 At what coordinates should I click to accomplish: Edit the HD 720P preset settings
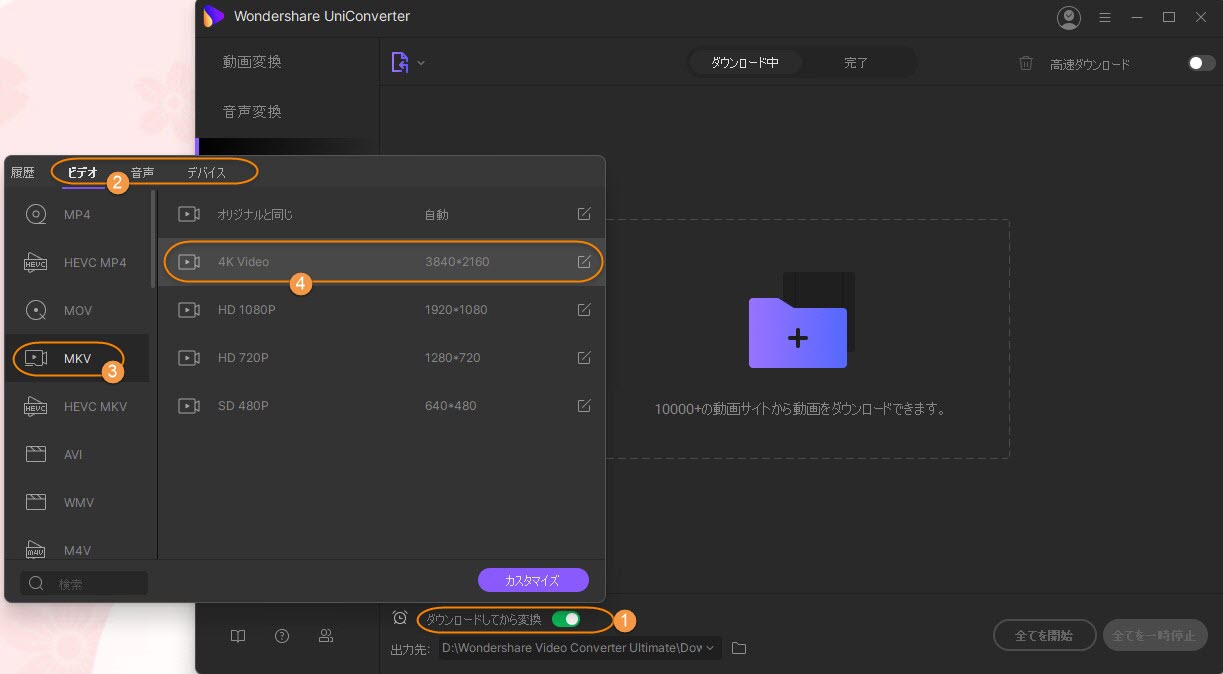(x=584, y=358)
